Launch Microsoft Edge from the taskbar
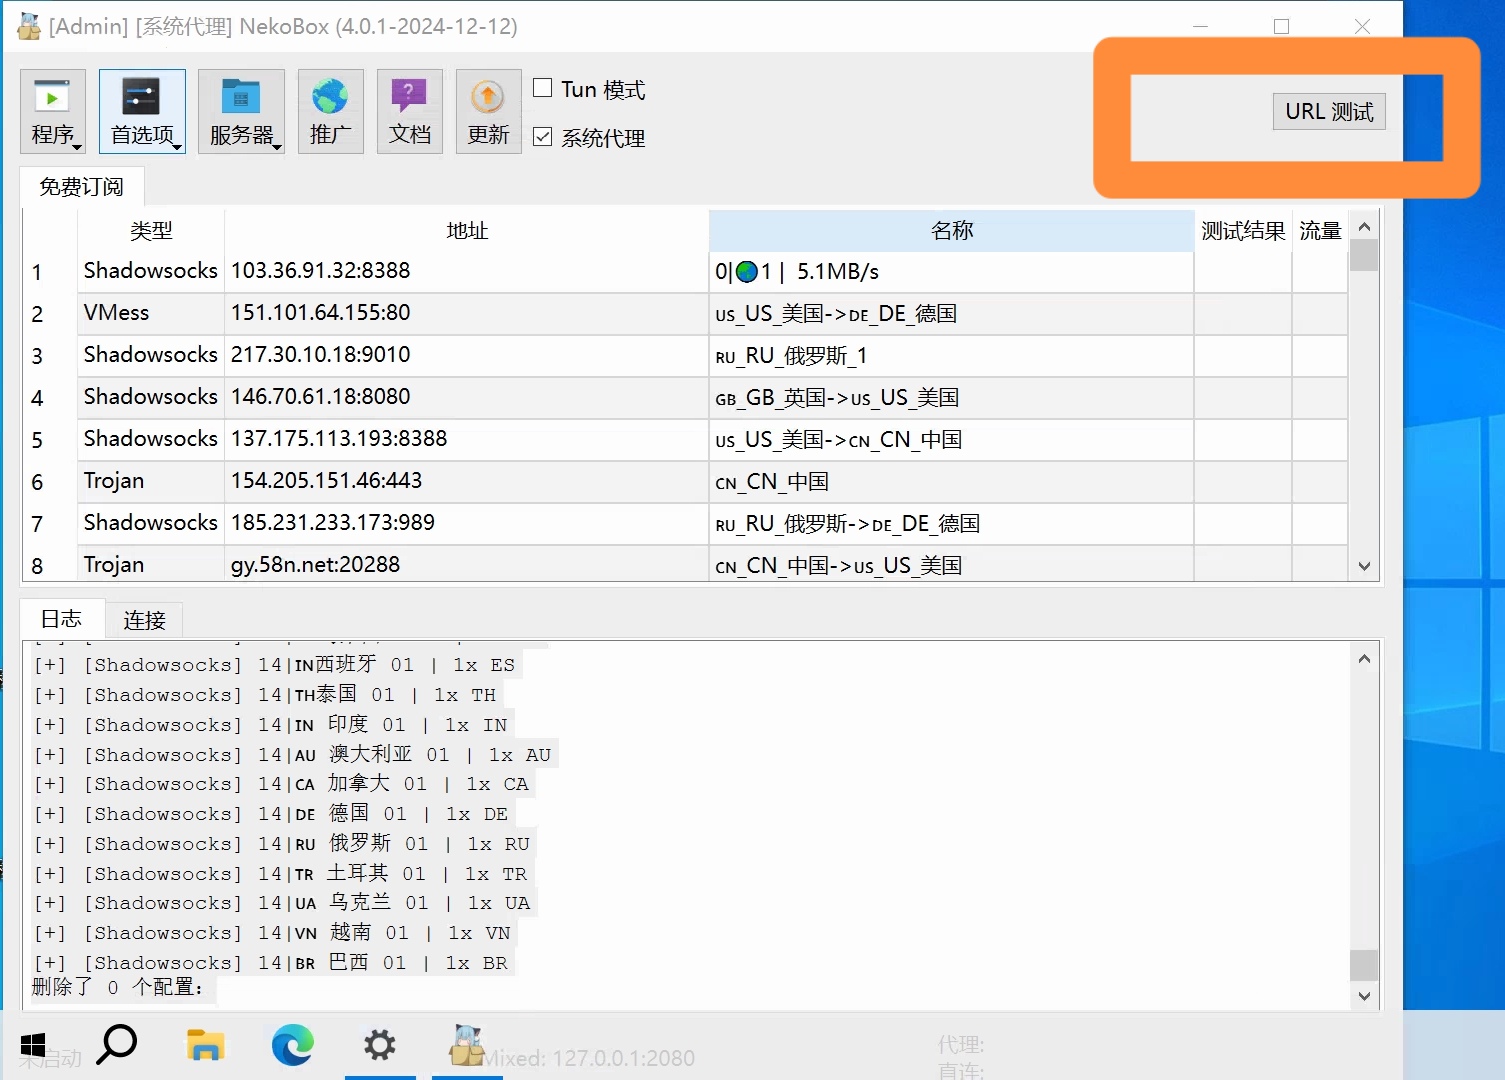This screenshot has width=1505, height=1080. click(293, 1046)
